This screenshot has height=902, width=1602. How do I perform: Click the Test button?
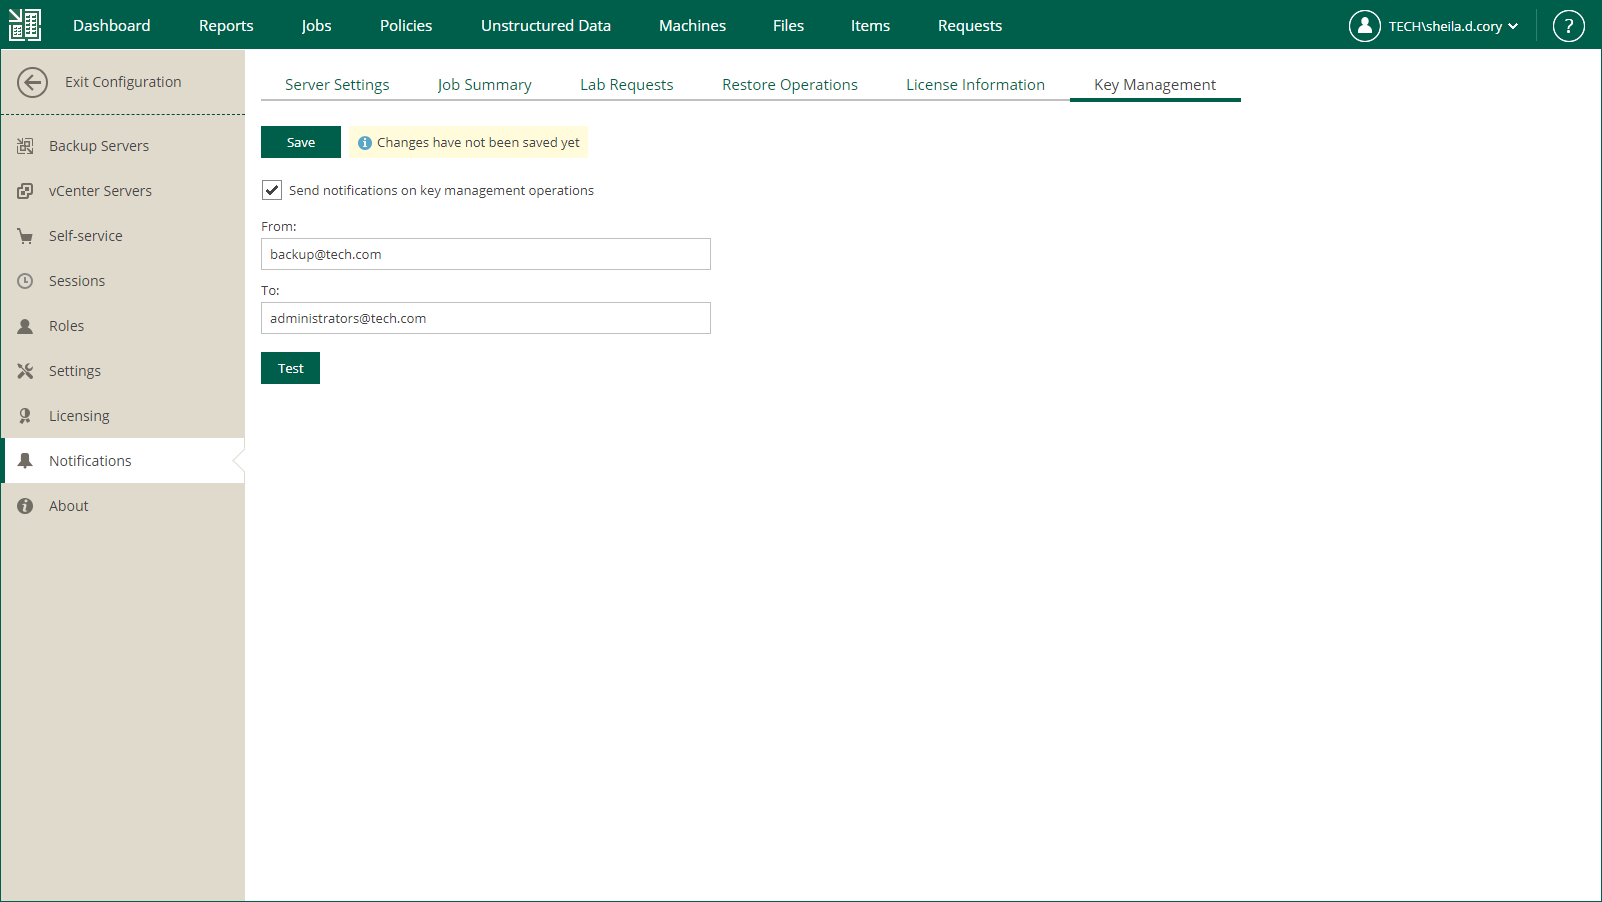click(x=291, y=368)
